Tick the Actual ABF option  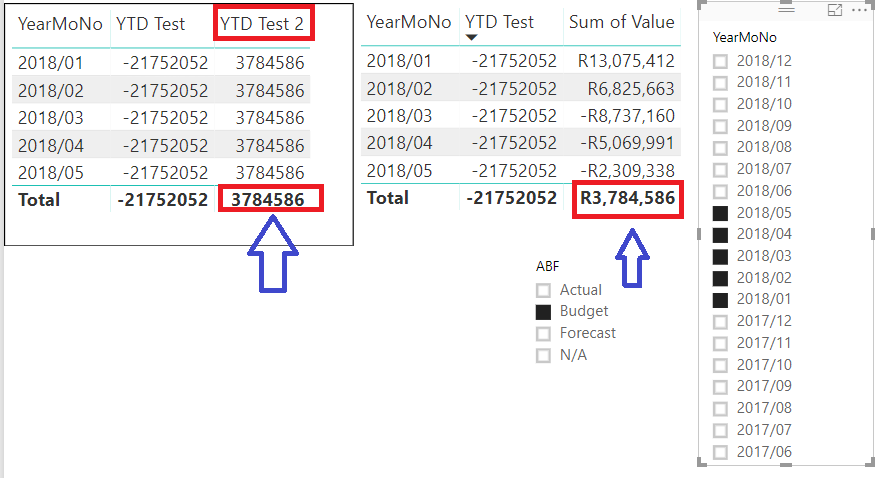pyautogui.click(x=543, y=290)
